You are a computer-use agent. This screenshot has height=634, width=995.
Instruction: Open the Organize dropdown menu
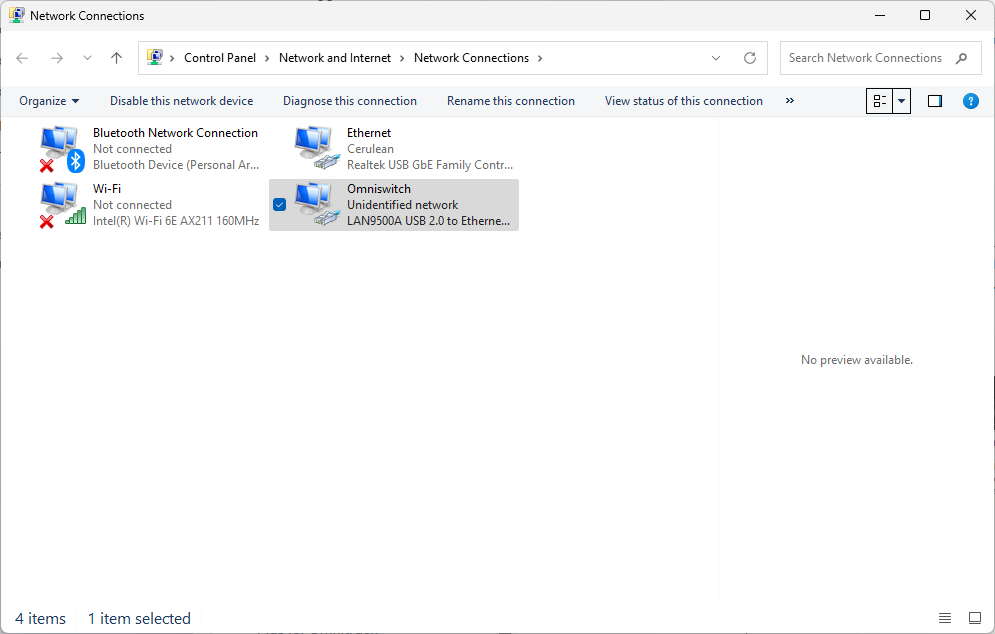click(x=49, y=101)
